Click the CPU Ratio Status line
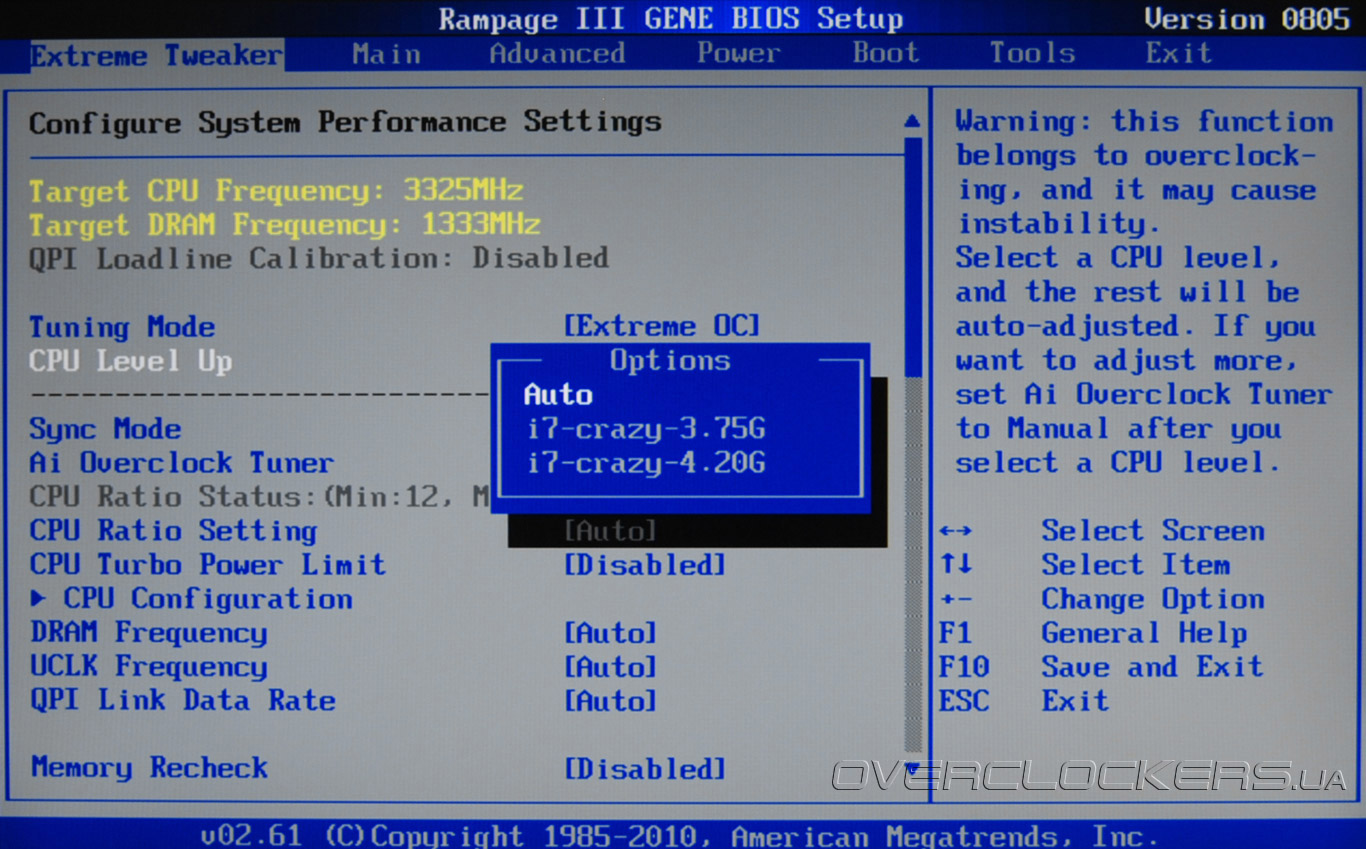 259,497
